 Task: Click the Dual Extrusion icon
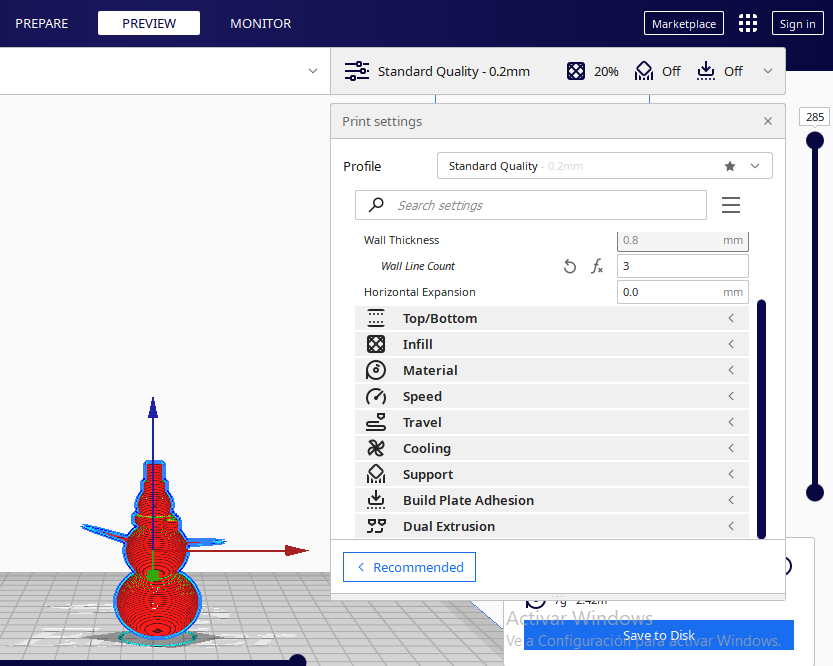tap(376, 526)
